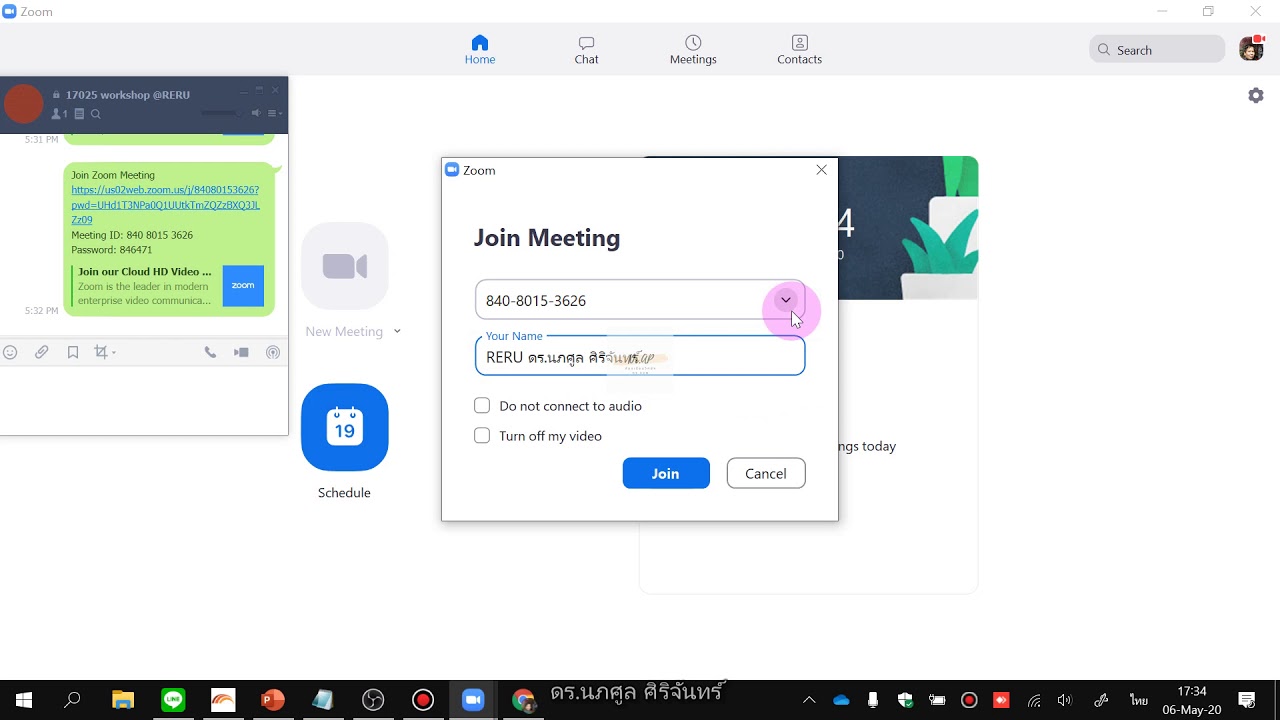This screenshot has width=1280, height=720.
Task: Open the Schedule calendar icon
Action: (345, 427)
